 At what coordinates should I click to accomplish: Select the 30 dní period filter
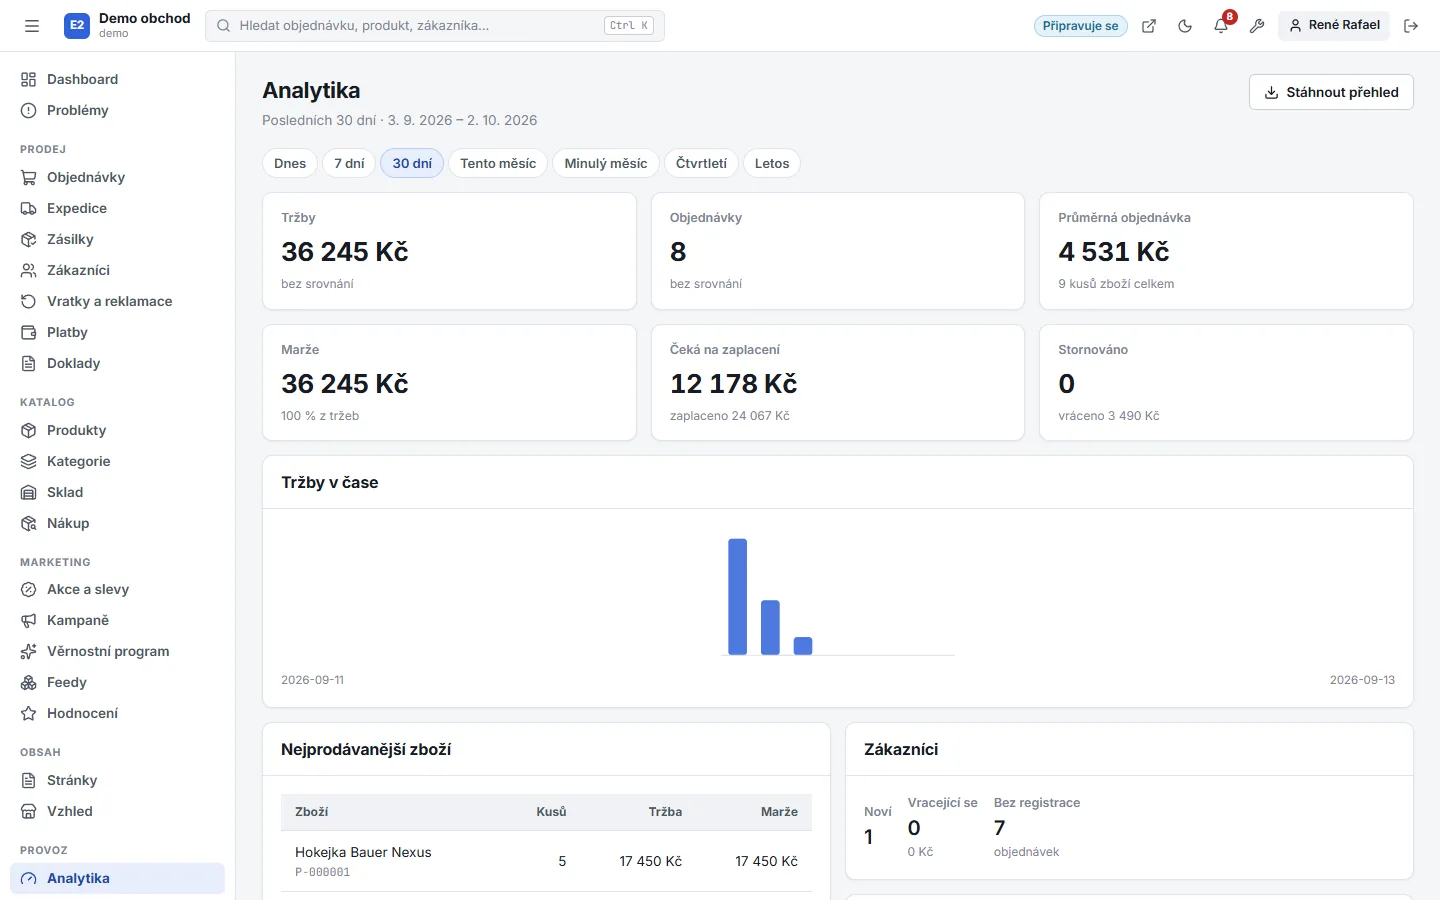(x=412, y=163)
